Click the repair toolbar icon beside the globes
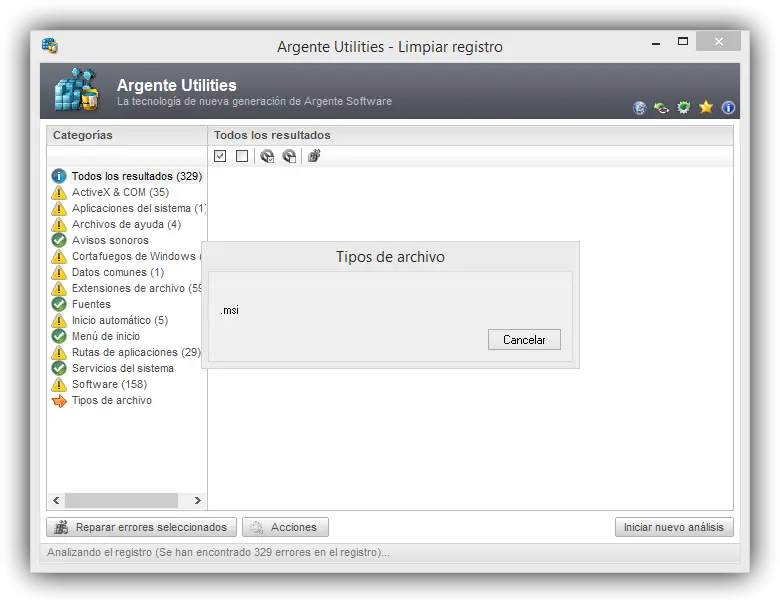The height and width of the screenshot is (603, 780). [314, 156]
